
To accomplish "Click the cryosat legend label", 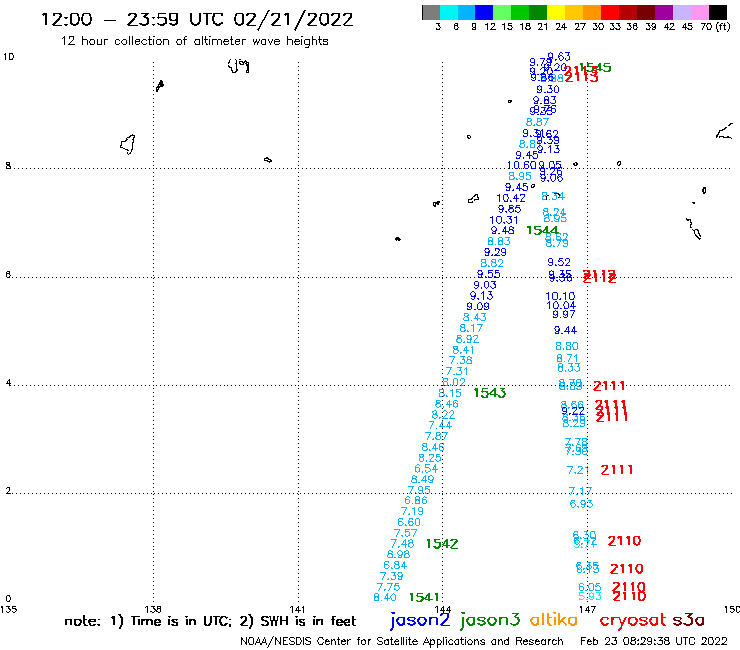I will tap(633, 620).
